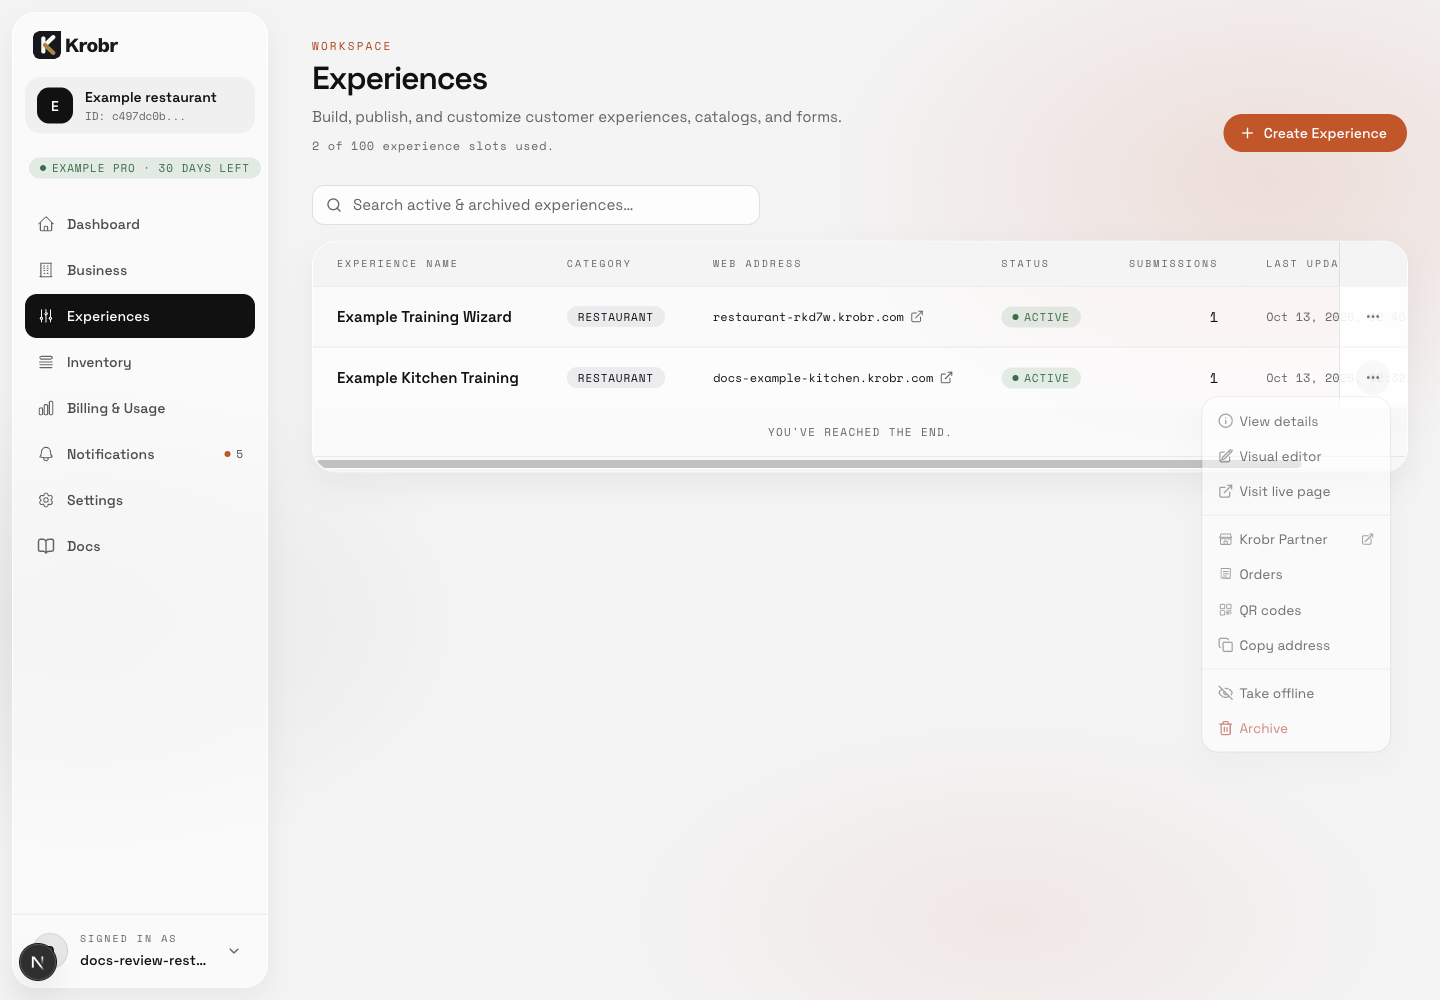Click Active status of Example Training Wizard
1440x1000 pixels.
click(x=1041, y=317)
